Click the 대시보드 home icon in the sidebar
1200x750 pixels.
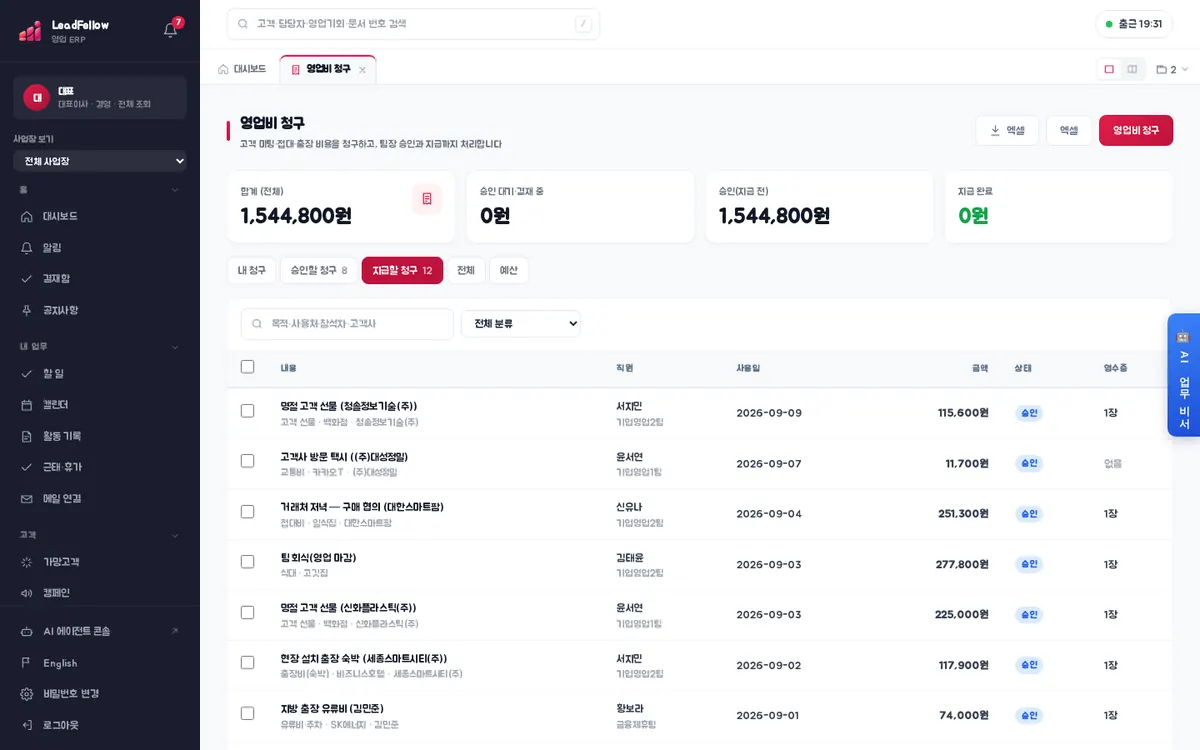27,216
